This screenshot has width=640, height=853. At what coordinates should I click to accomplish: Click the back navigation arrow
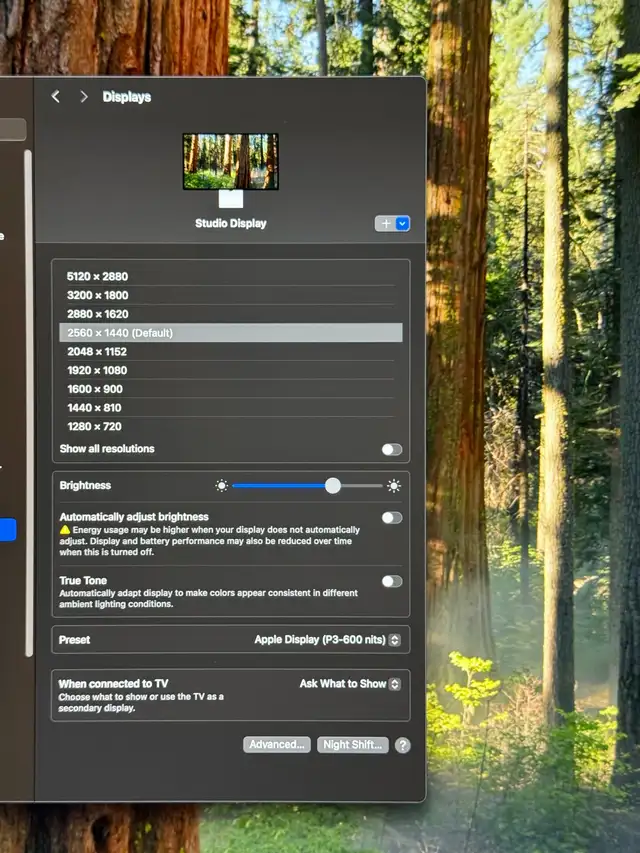point(55,97)
